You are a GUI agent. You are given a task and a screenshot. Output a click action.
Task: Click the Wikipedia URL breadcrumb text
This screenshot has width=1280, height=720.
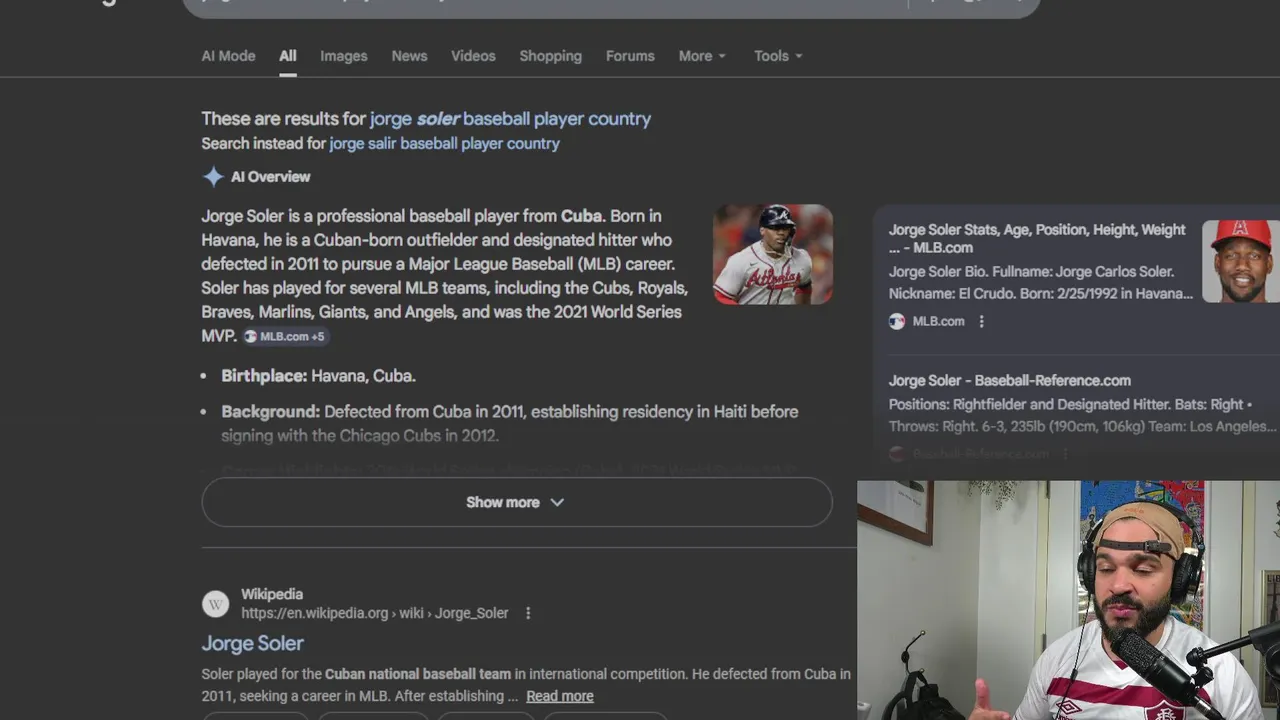tap(375, 613)
